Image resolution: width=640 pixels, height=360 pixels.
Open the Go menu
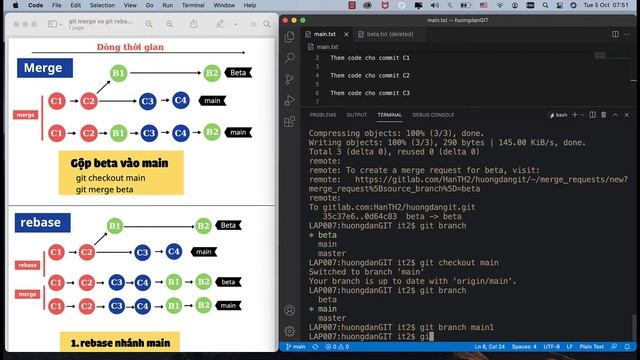pos(150,5)
